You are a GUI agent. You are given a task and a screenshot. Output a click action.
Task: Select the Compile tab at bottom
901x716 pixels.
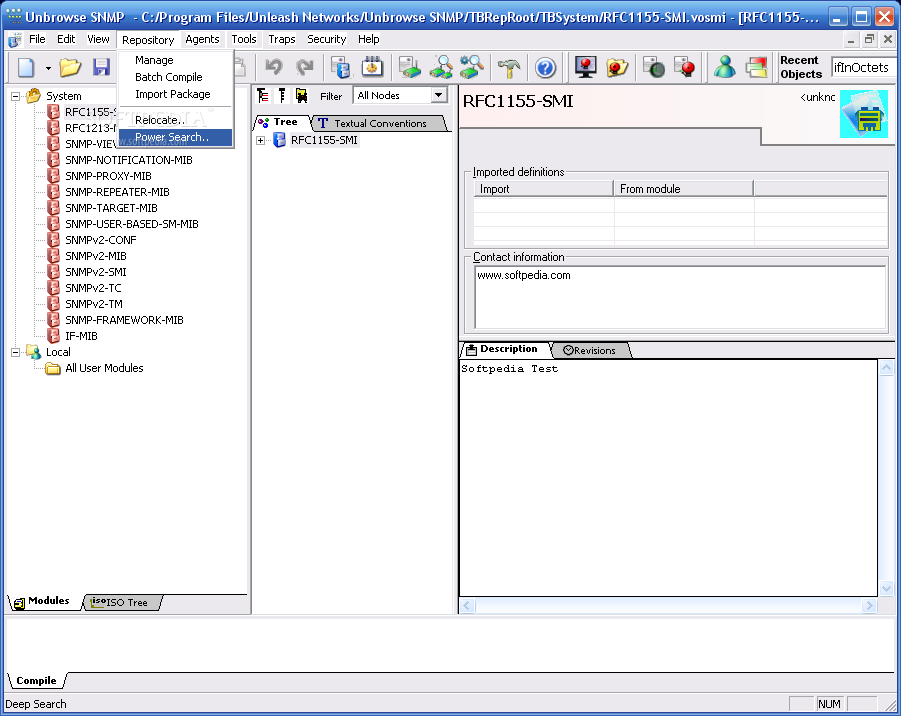click(36, 681)
